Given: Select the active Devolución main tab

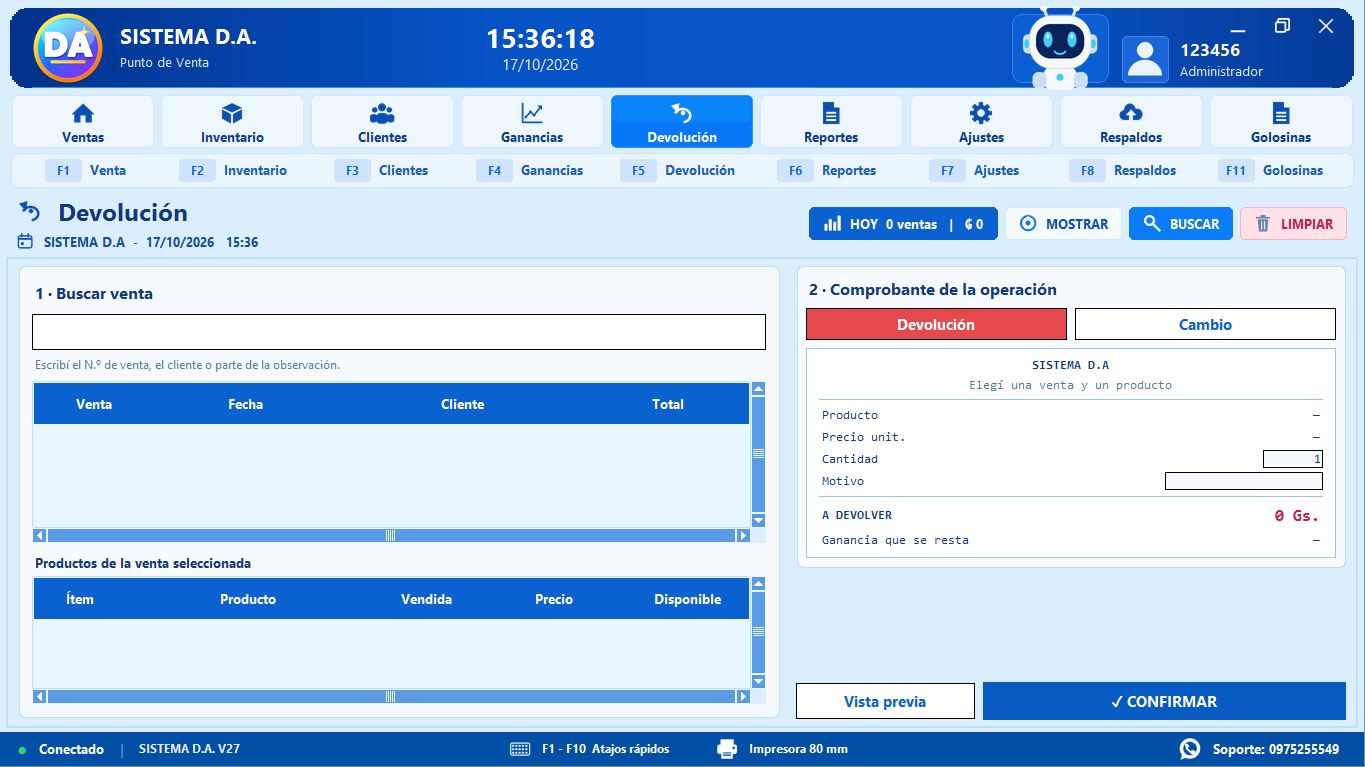Looking at the screenshot, I should (682, 122).
